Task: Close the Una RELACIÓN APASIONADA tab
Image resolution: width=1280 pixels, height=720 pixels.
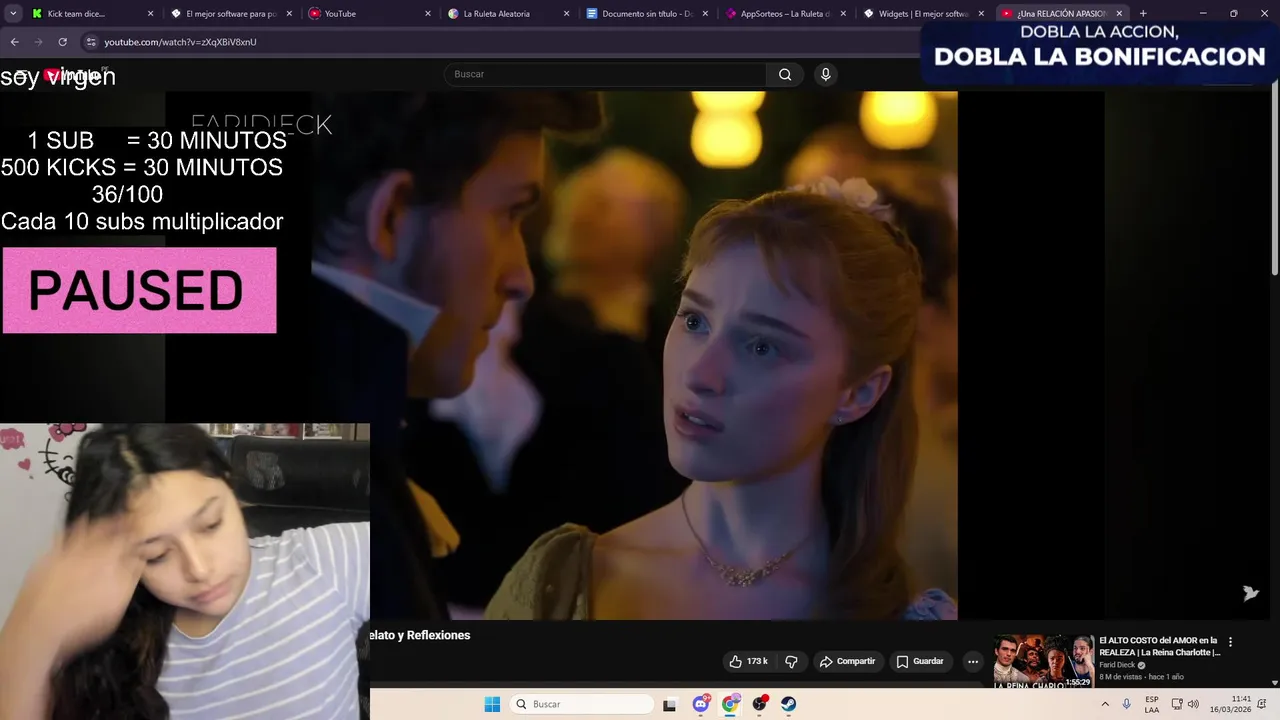Action: (1119, 14)
